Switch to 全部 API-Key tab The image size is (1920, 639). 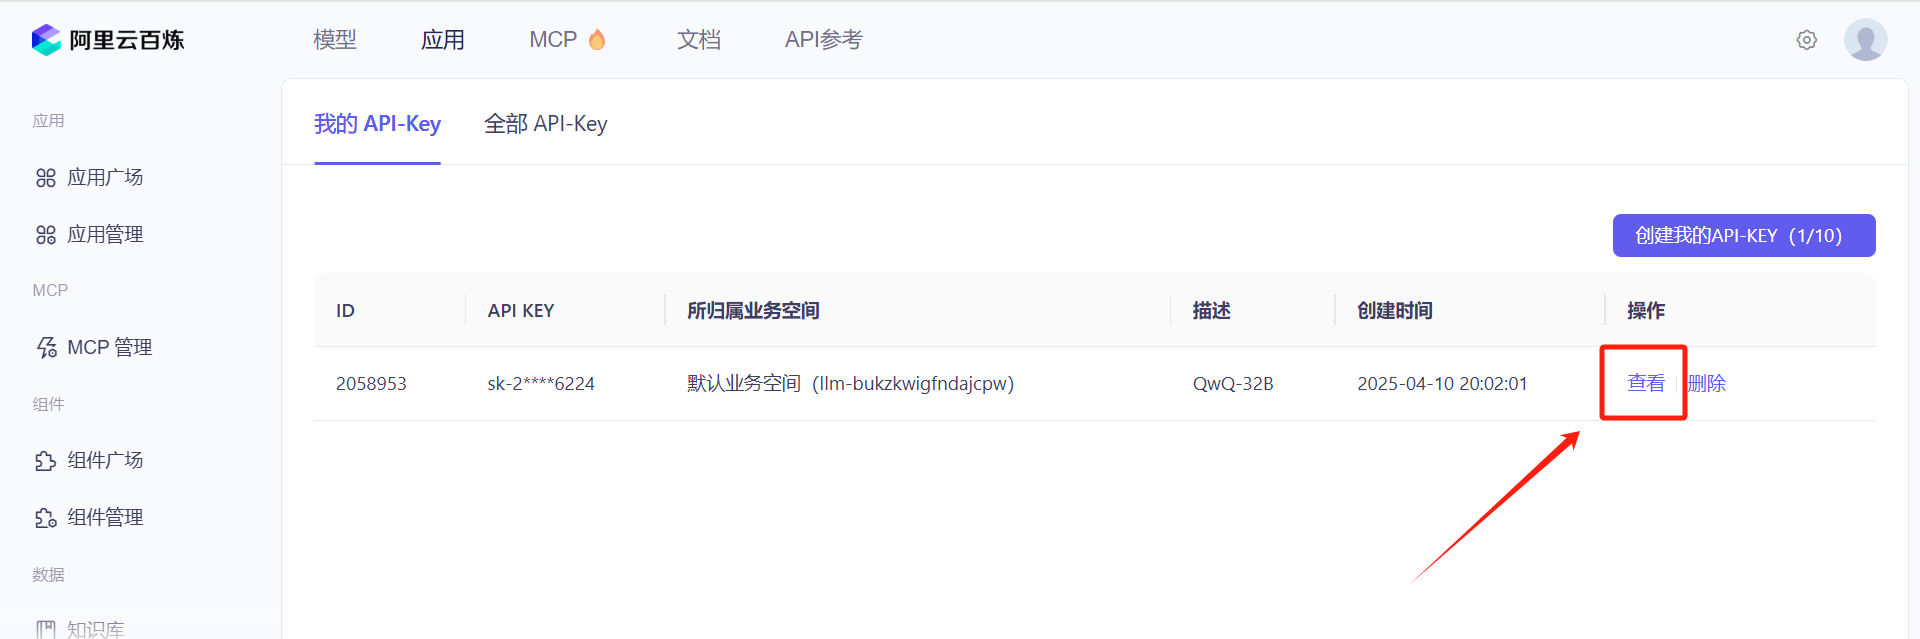point(546,124)
